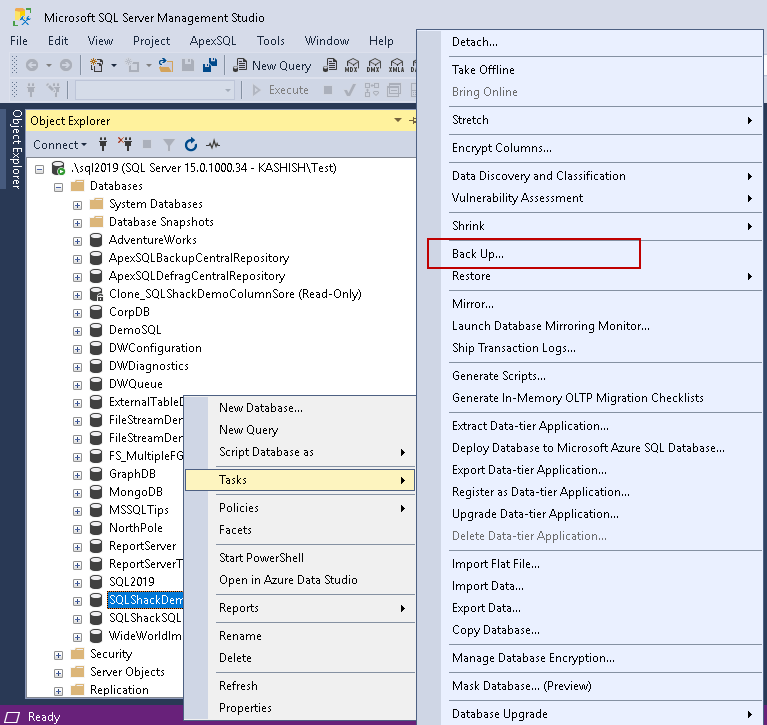Viewport: 767px width, 725px height.
Task: Select Clone_SQLShackDemoColumnSore read-only database
Action: 235,294
